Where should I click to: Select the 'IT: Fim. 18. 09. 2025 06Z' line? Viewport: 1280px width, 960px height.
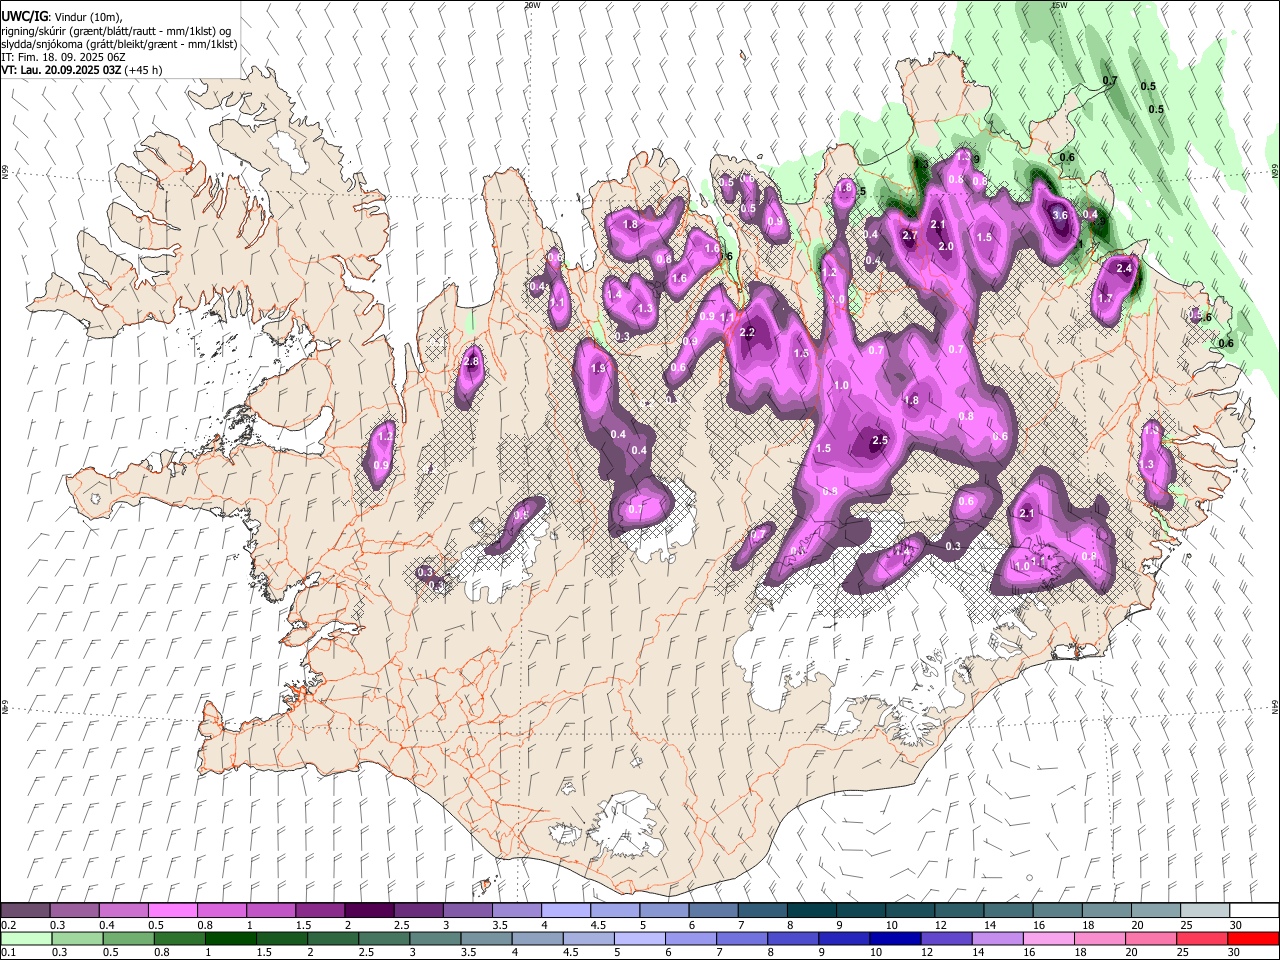click(63, 57)
